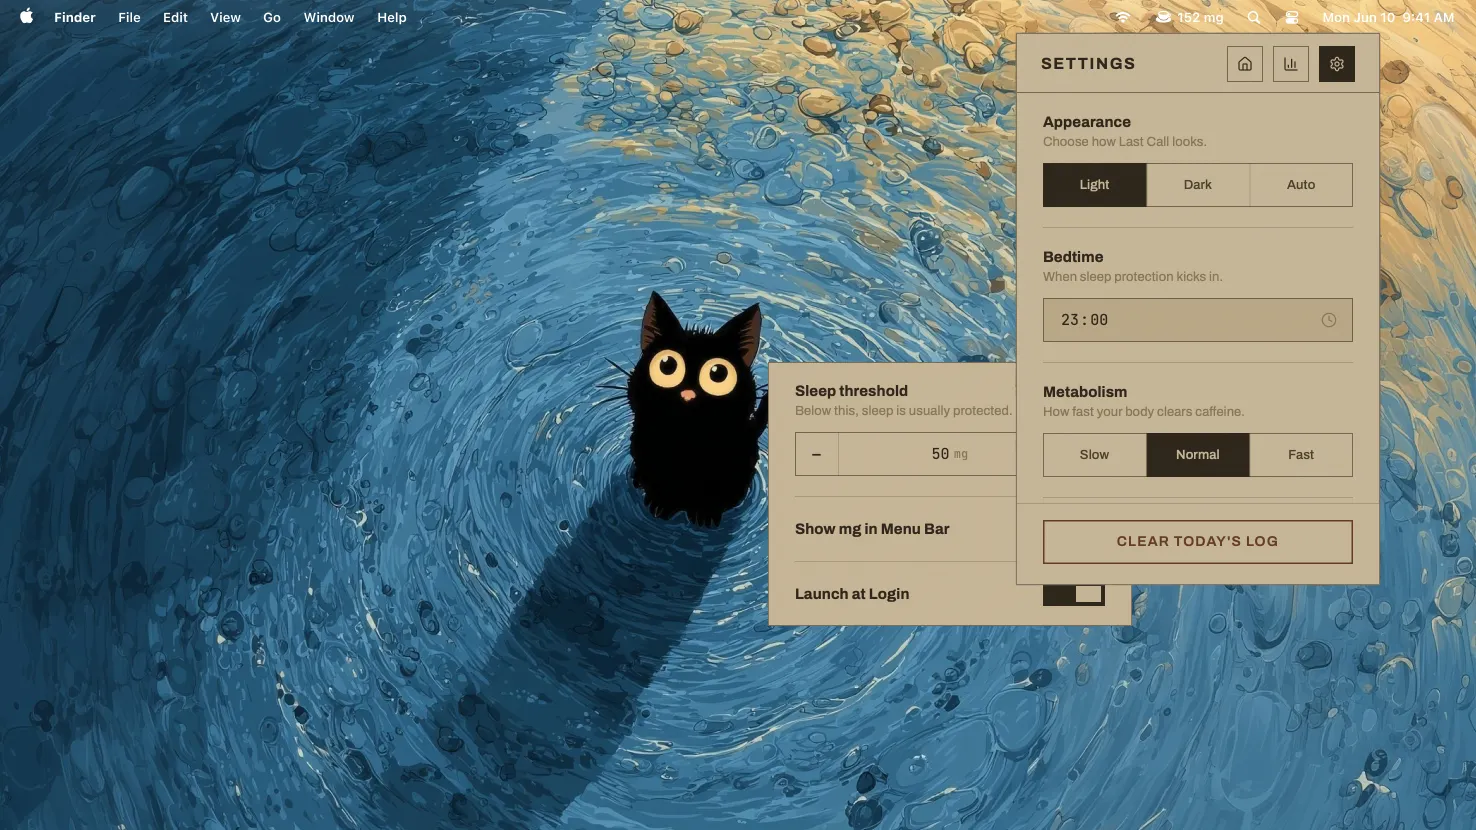Toggle the Launch at Login switch
Image resolution: width=1476 pixels, height=830 pixels.
click(x=1074, y=594)
